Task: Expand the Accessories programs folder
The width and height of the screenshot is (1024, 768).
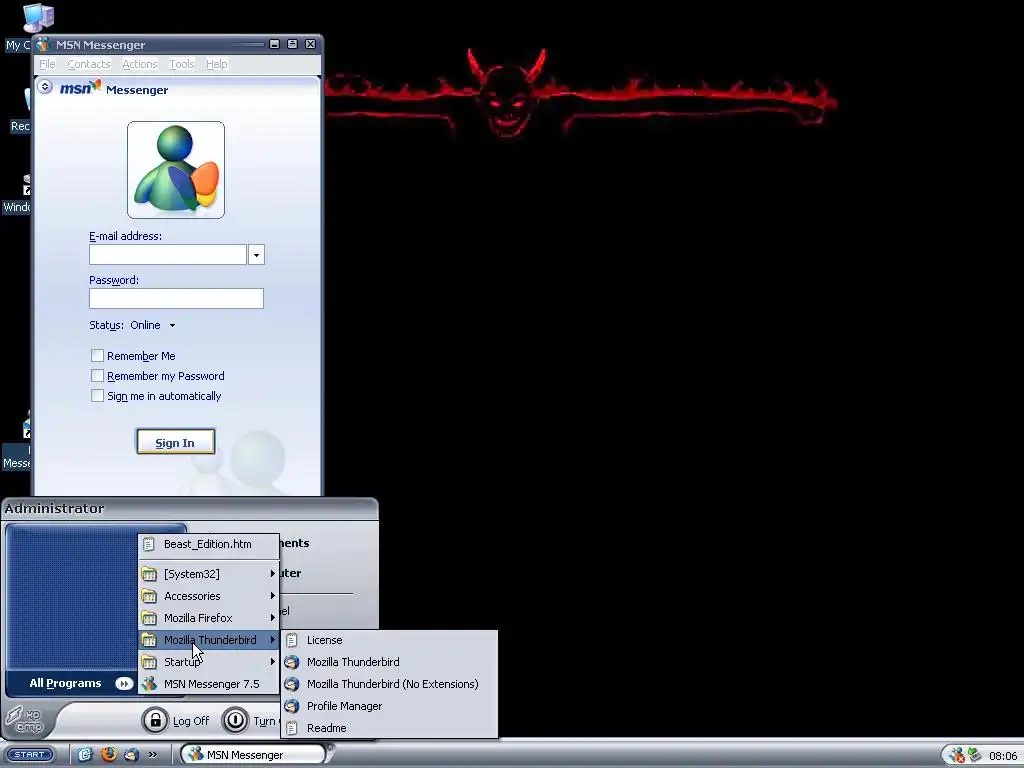Action: [x=208, y=596]
